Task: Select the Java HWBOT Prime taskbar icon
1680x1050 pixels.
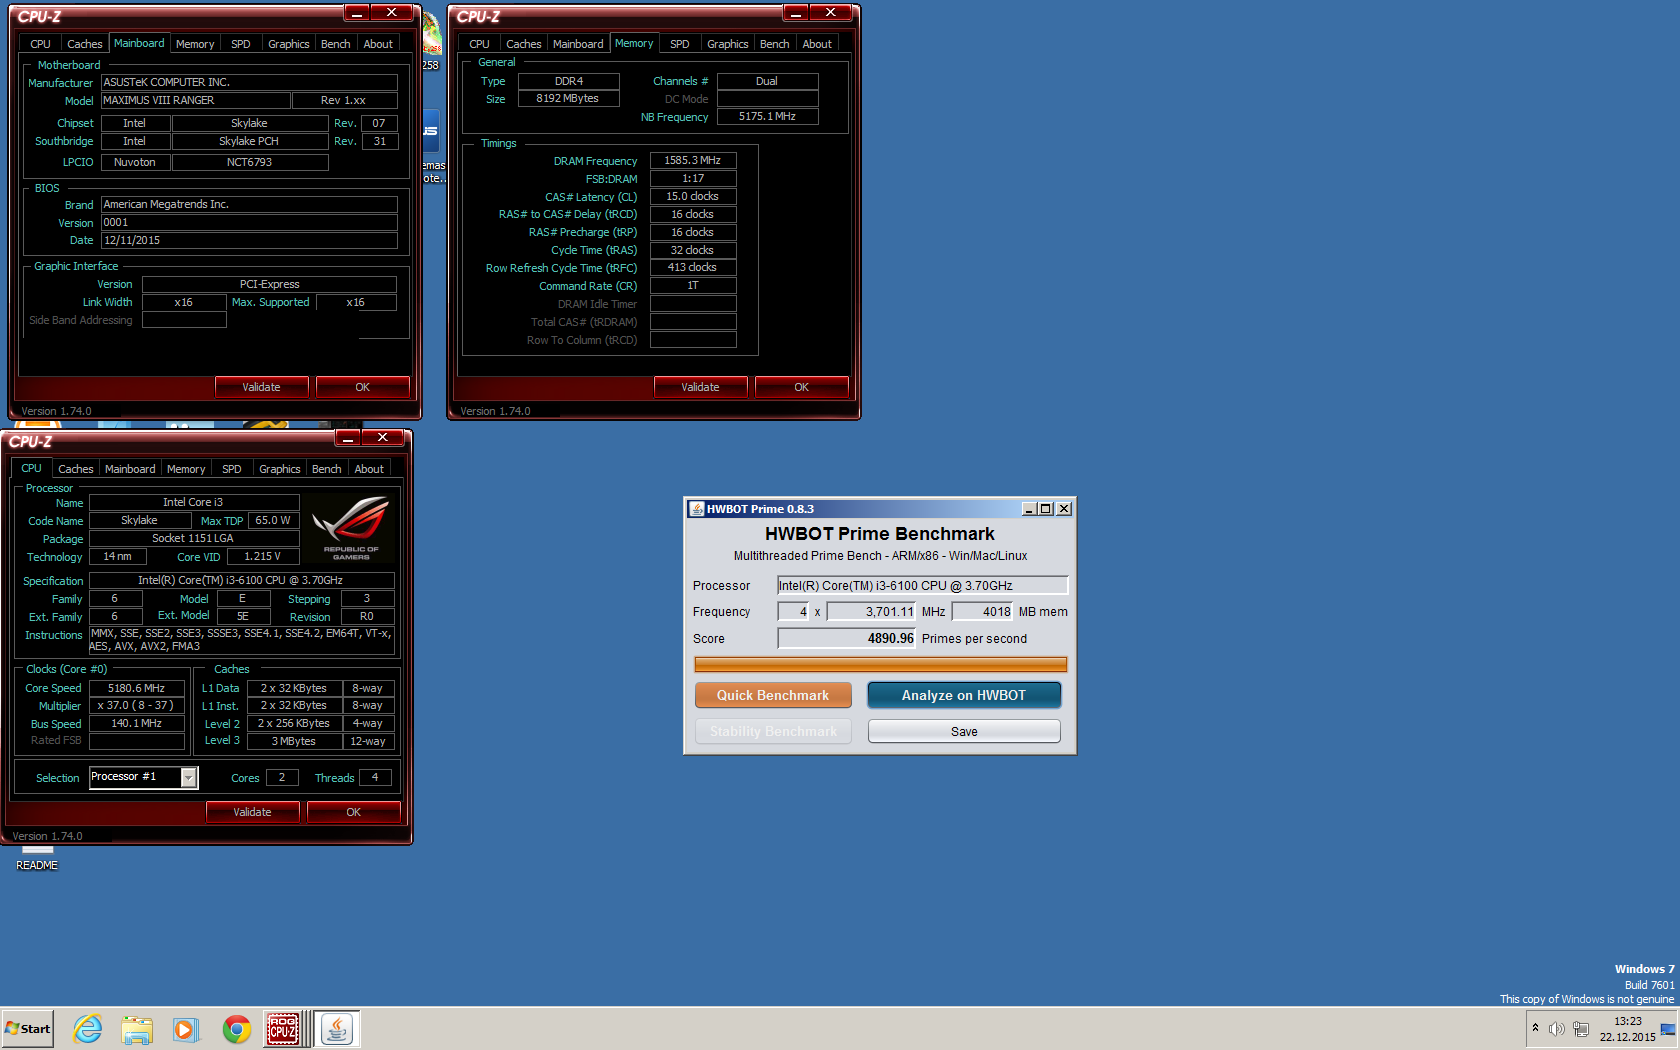Action: 337,1029
